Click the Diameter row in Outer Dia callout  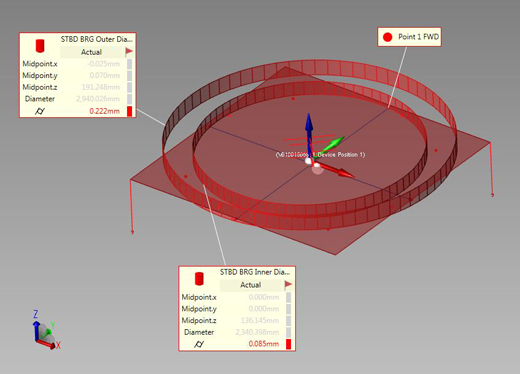77,99
